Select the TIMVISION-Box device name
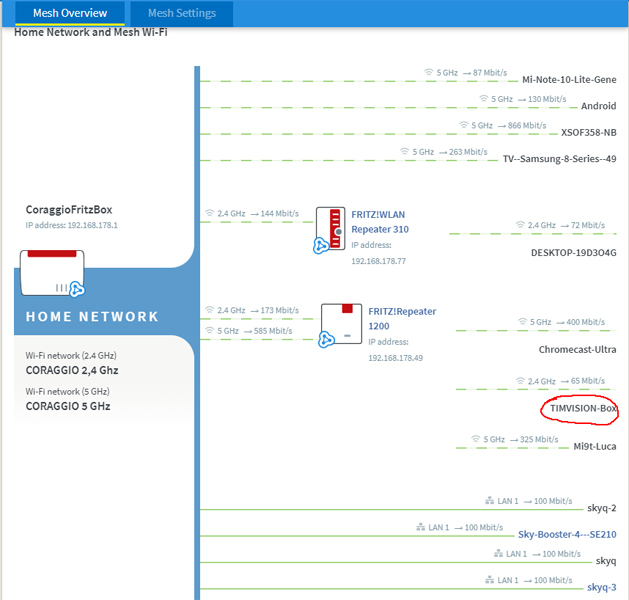Viewport: 629px width, 600px height. (x=583, y=408)
